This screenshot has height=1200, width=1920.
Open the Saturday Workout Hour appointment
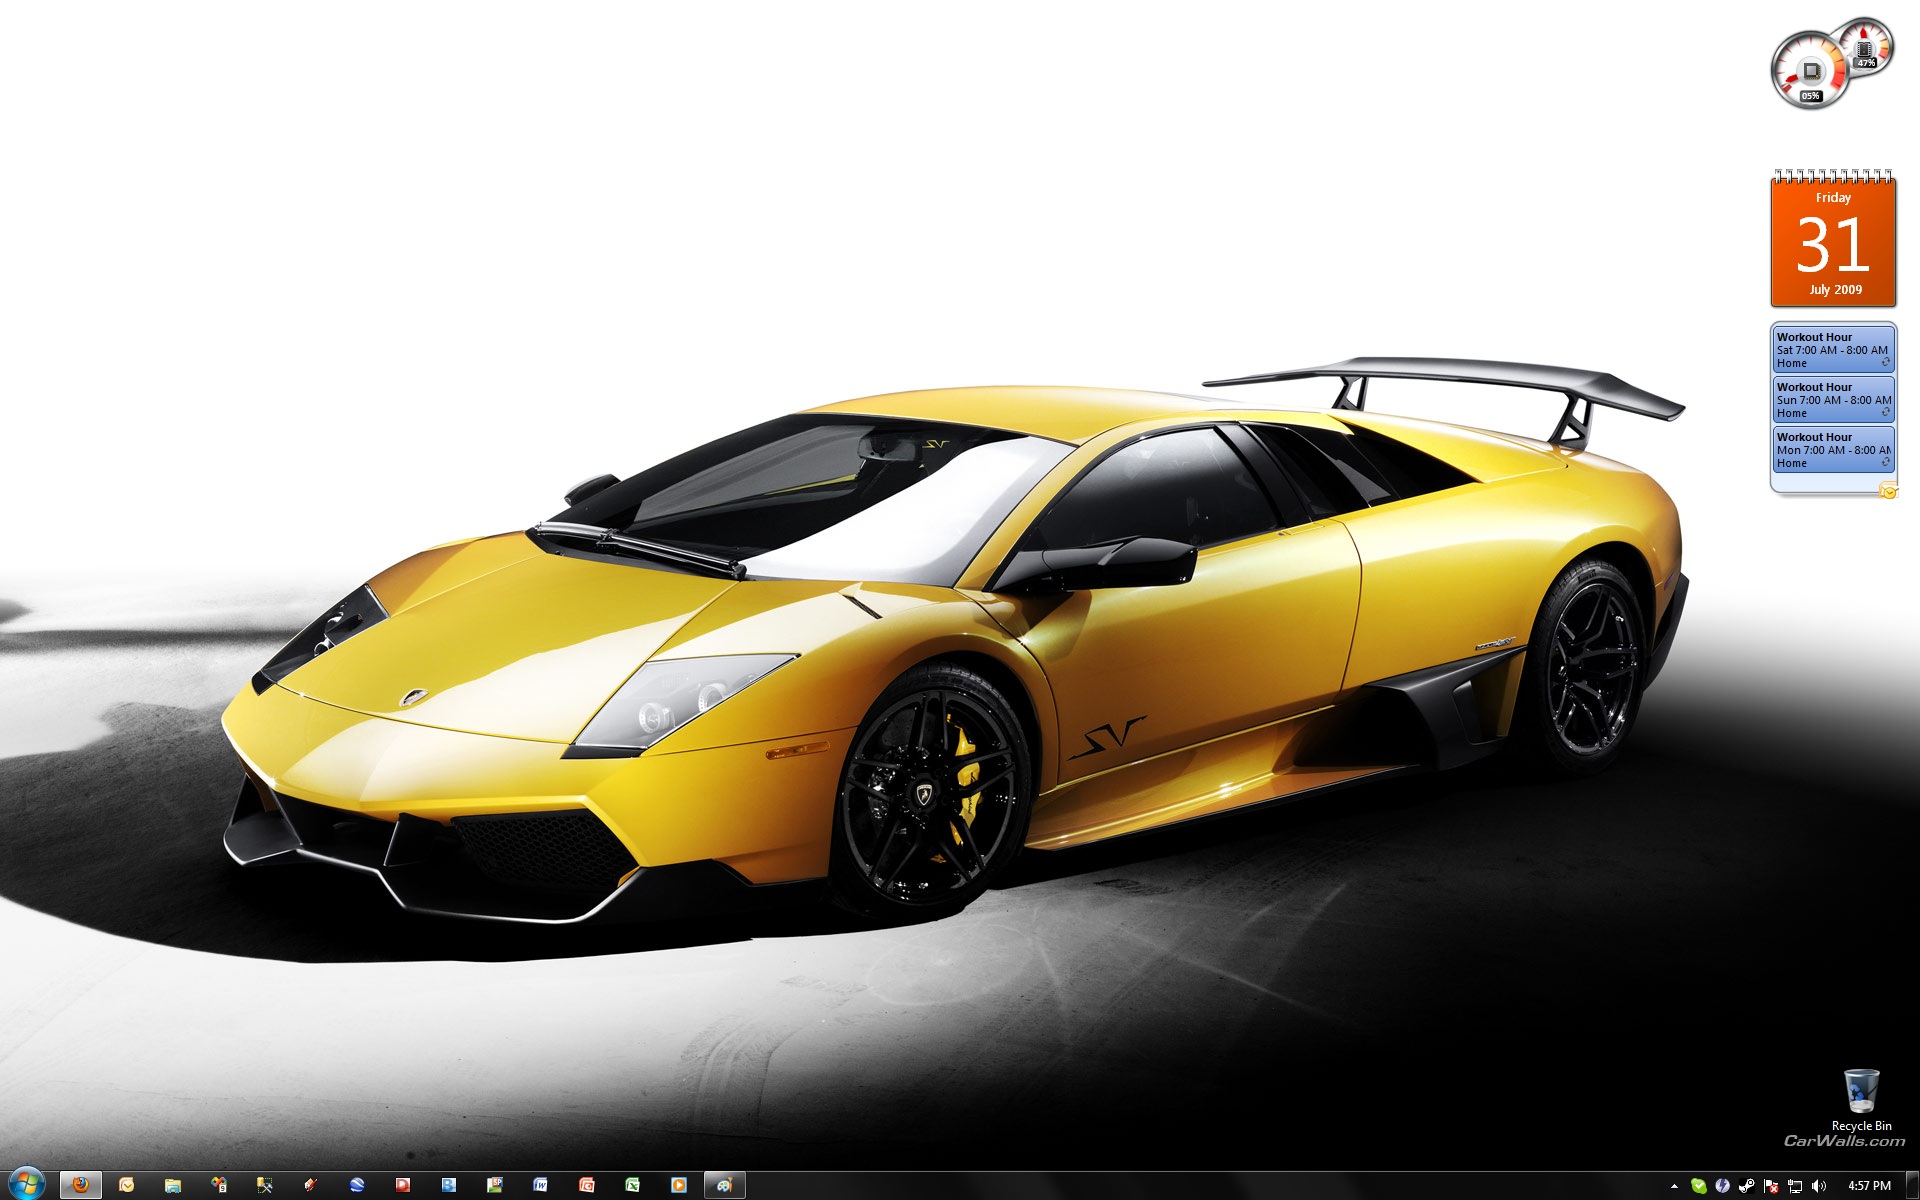click(1832, 350)
